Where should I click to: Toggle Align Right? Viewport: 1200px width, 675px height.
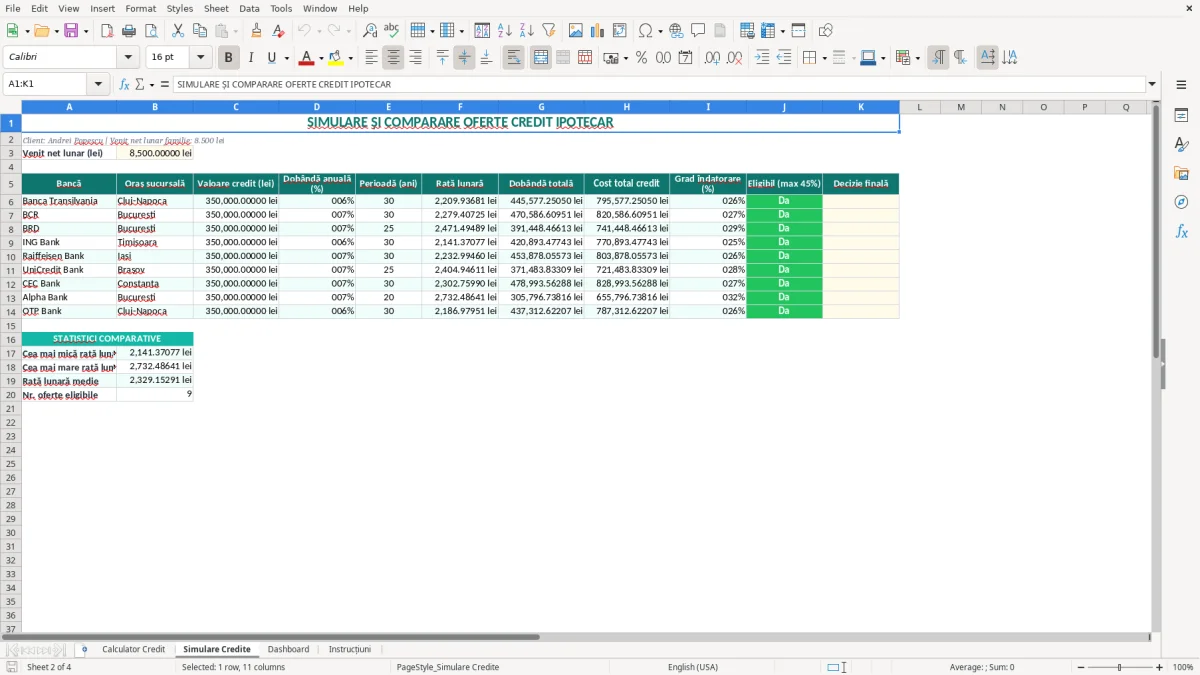(x=415, y=58)
